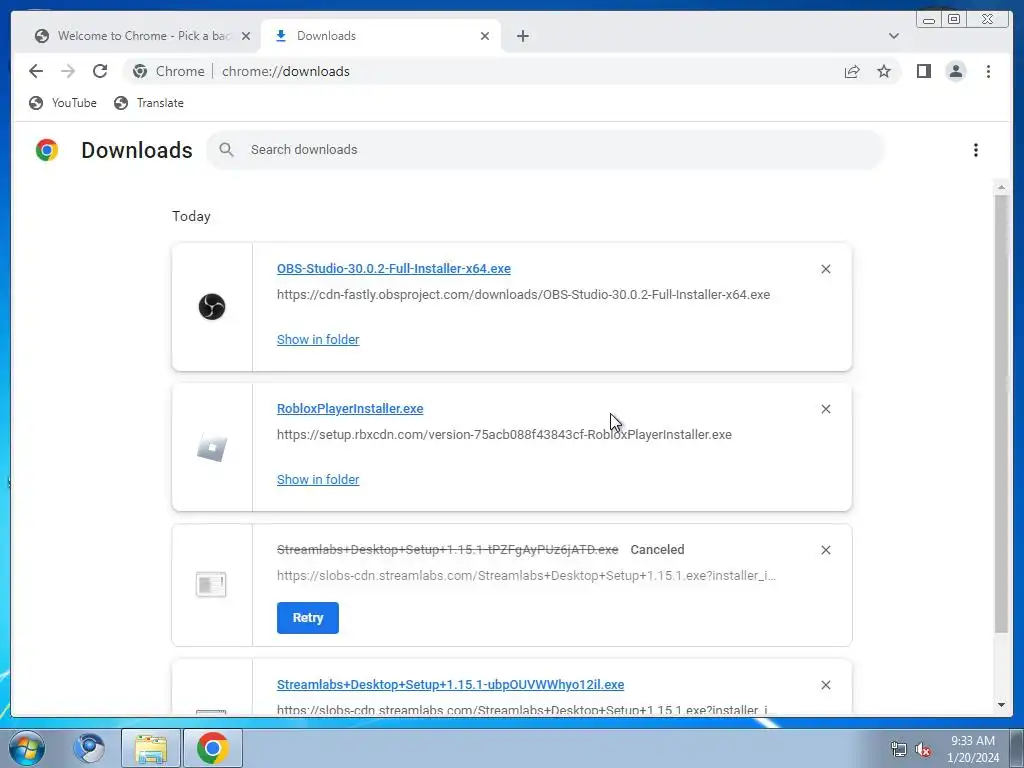Screen dimensions: 1024x768
Task: Open the second Chromium-style taskbar icon
Action: click(x=89, y=748)
